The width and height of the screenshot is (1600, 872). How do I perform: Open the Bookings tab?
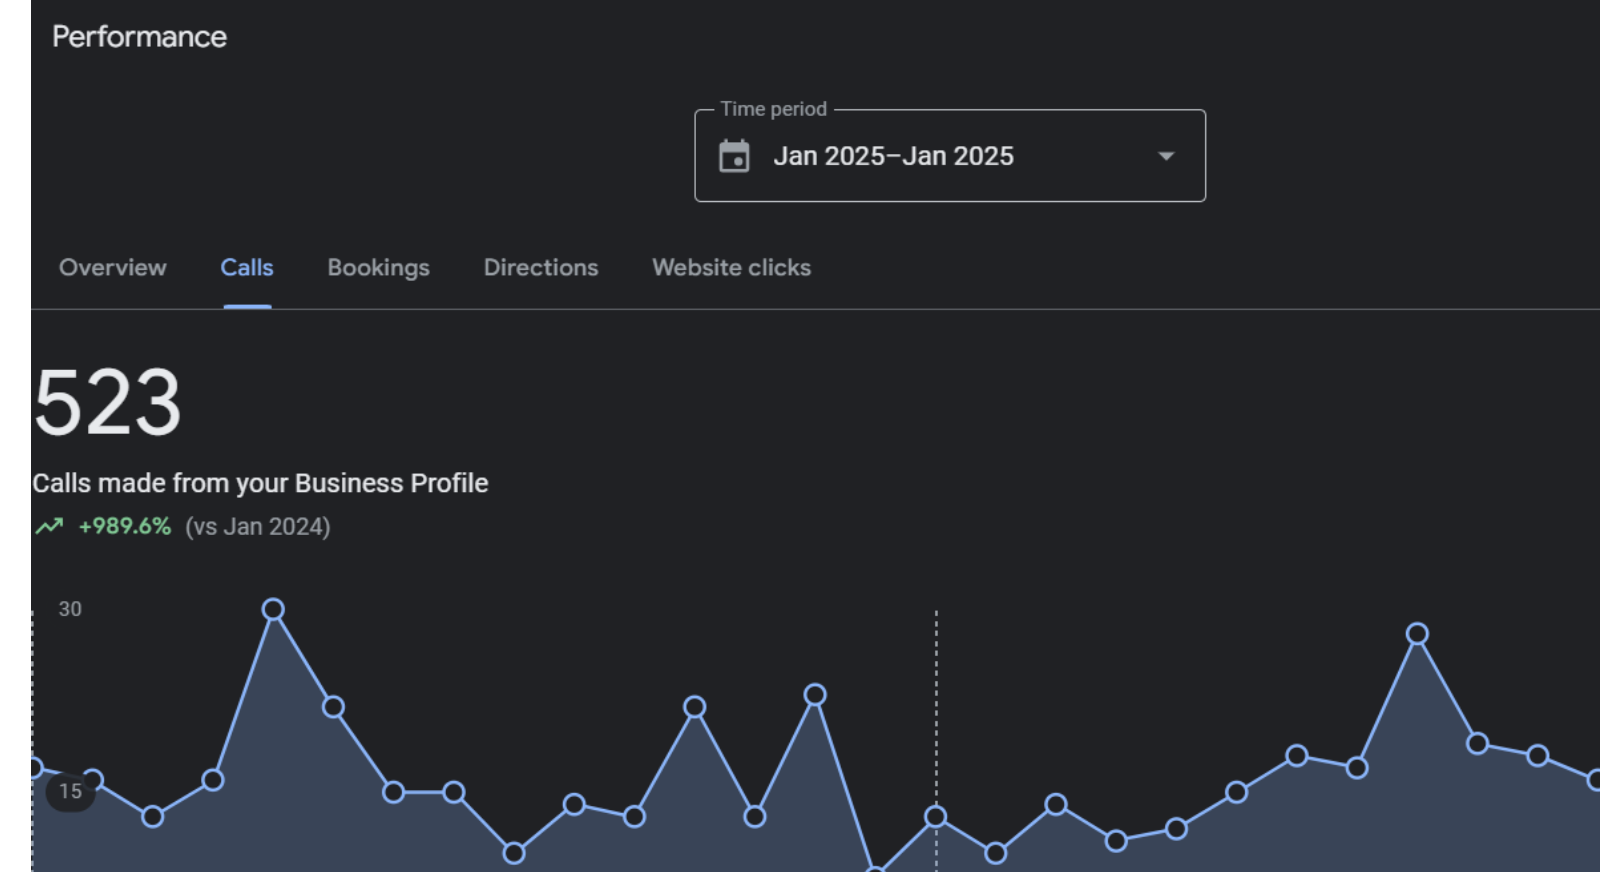(x=378, y=268)
